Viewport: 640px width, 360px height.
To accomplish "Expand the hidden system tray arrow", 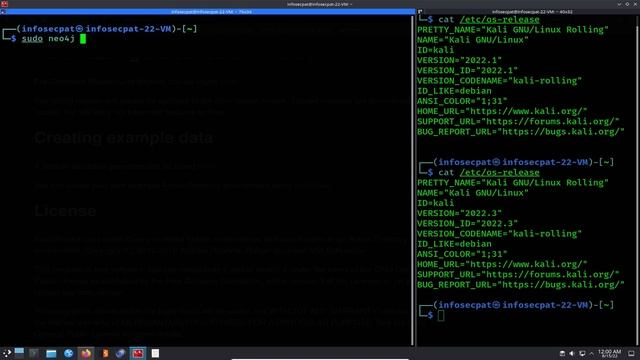I will coord(591,353).
